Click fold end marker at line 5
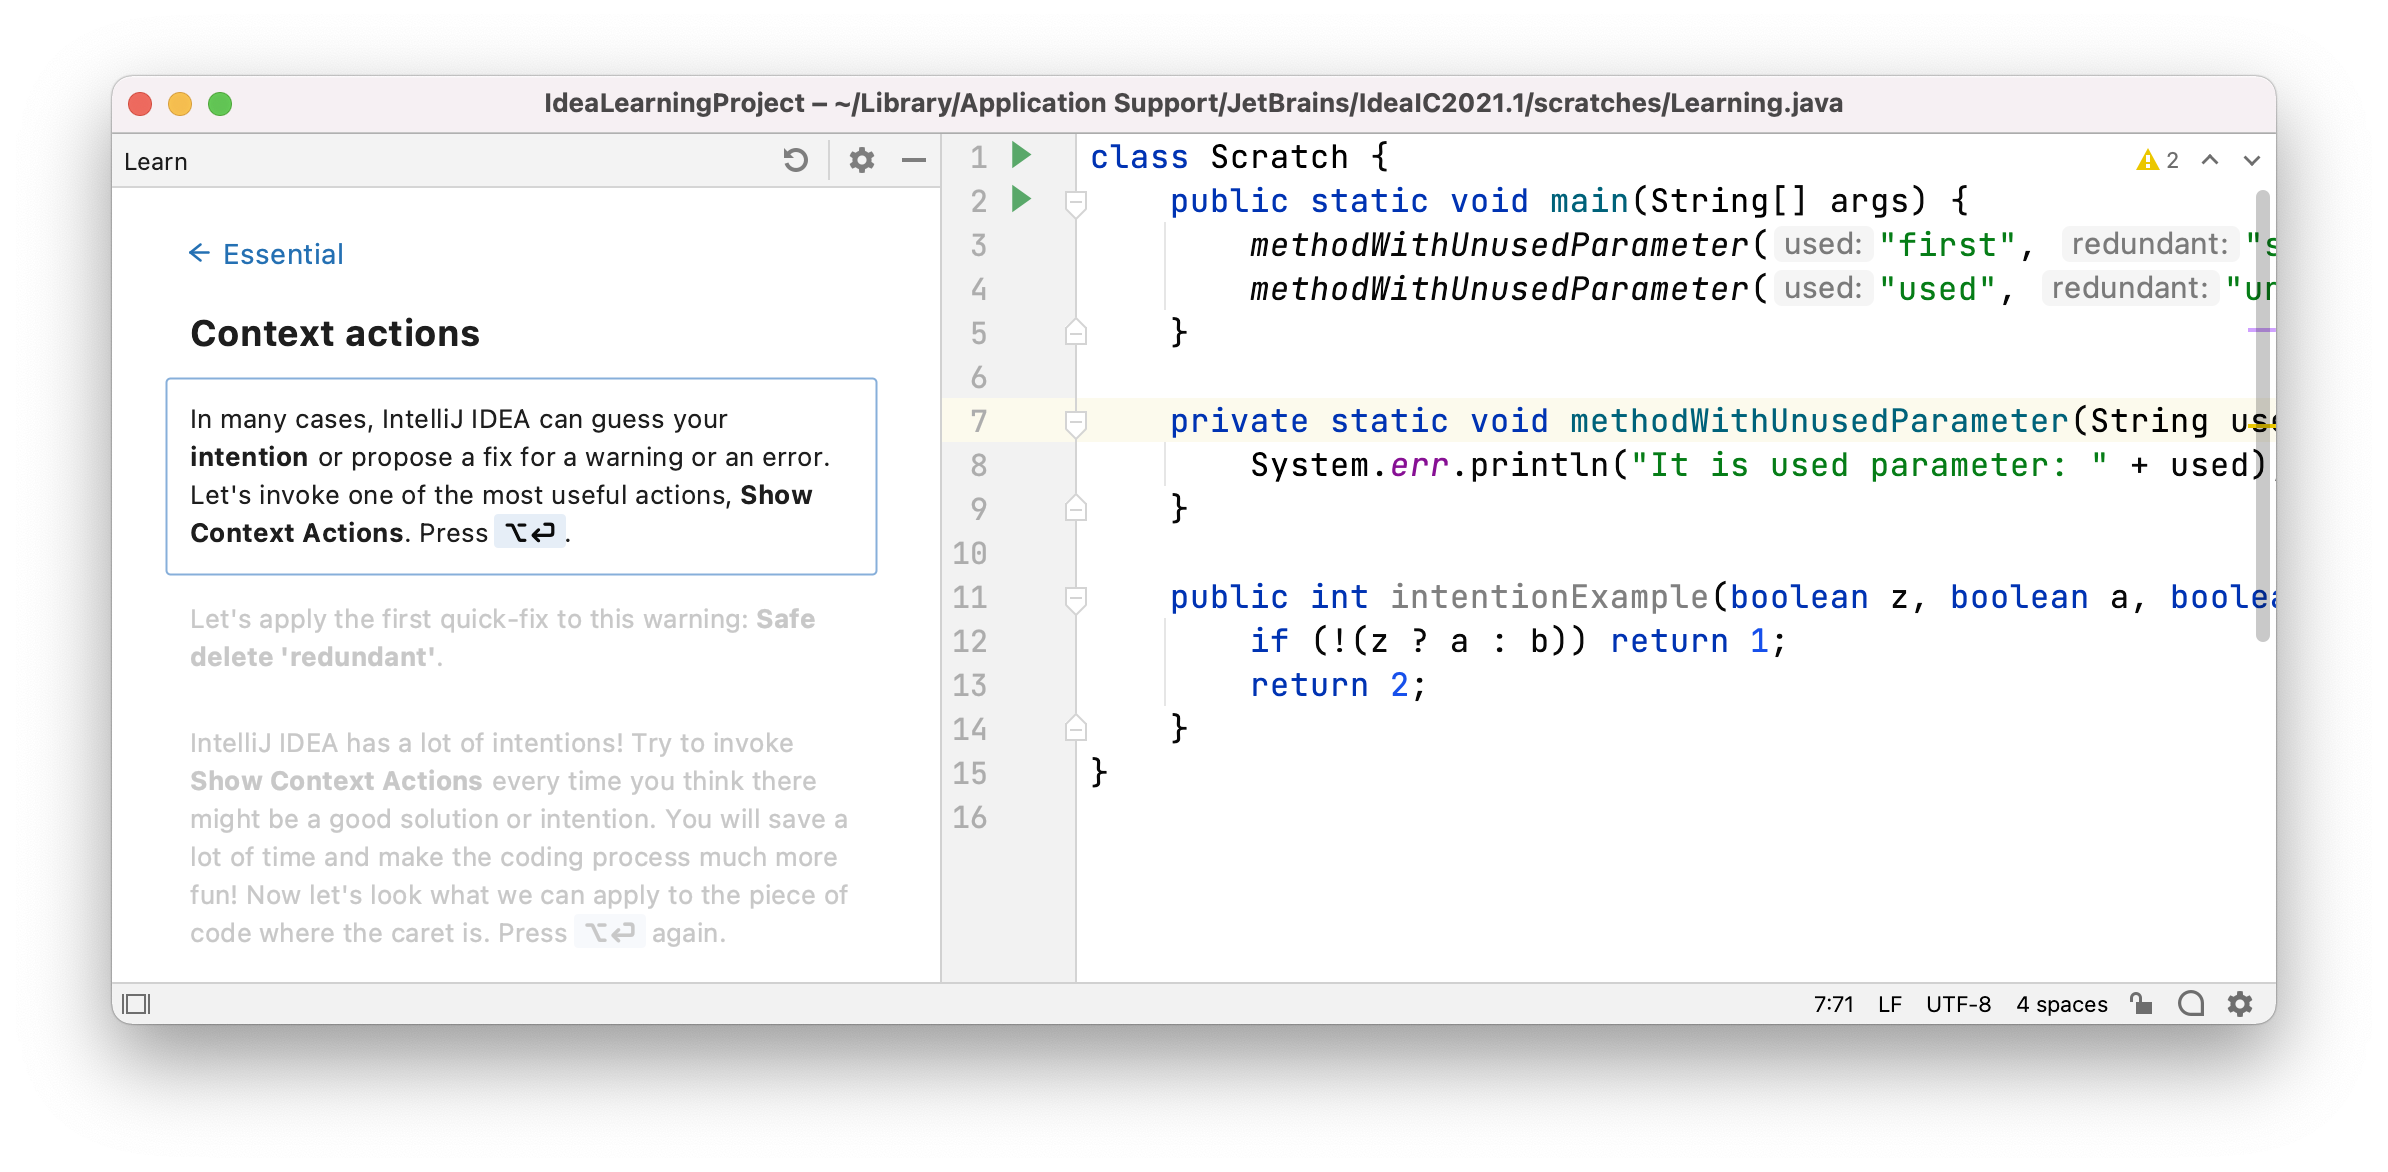Image resolution: width=2388 pixels, height=1172 pixels. [1076, 332]
